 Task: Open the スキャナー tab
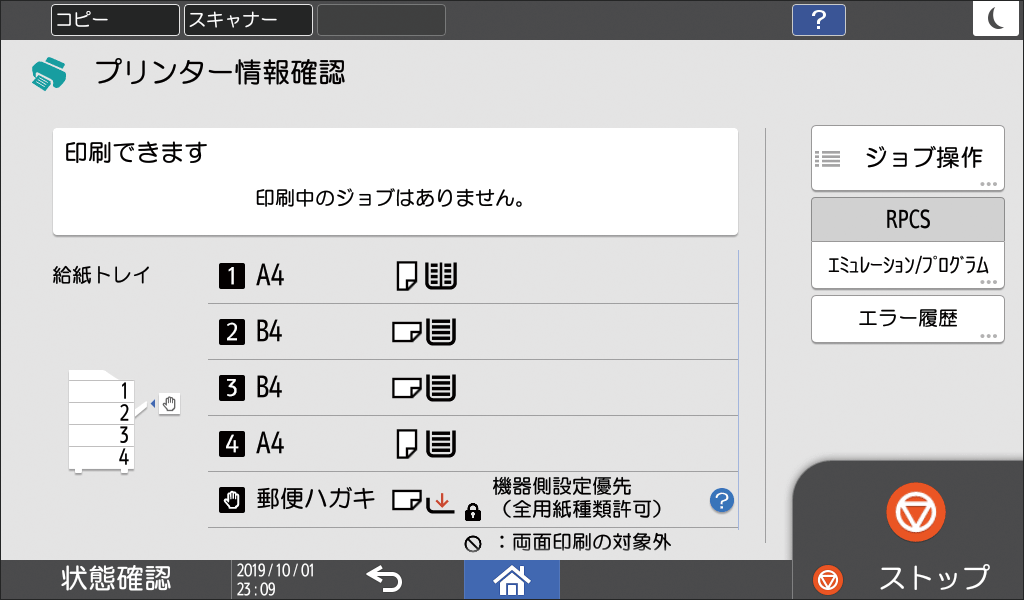(x=246, y=19)
